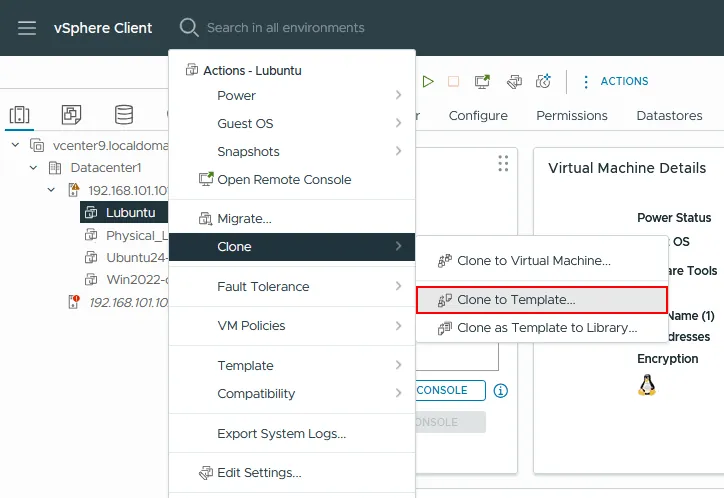The image size is (724, 498).
Task: Click the Power Off square icon
Action: [x=453, y=82]
